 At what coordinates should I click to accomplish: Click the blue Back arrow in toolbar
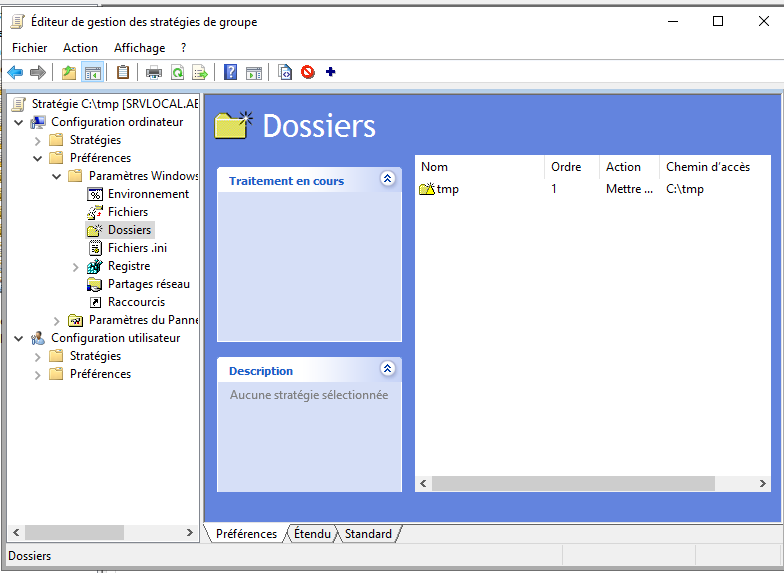(x=15, y=72)
